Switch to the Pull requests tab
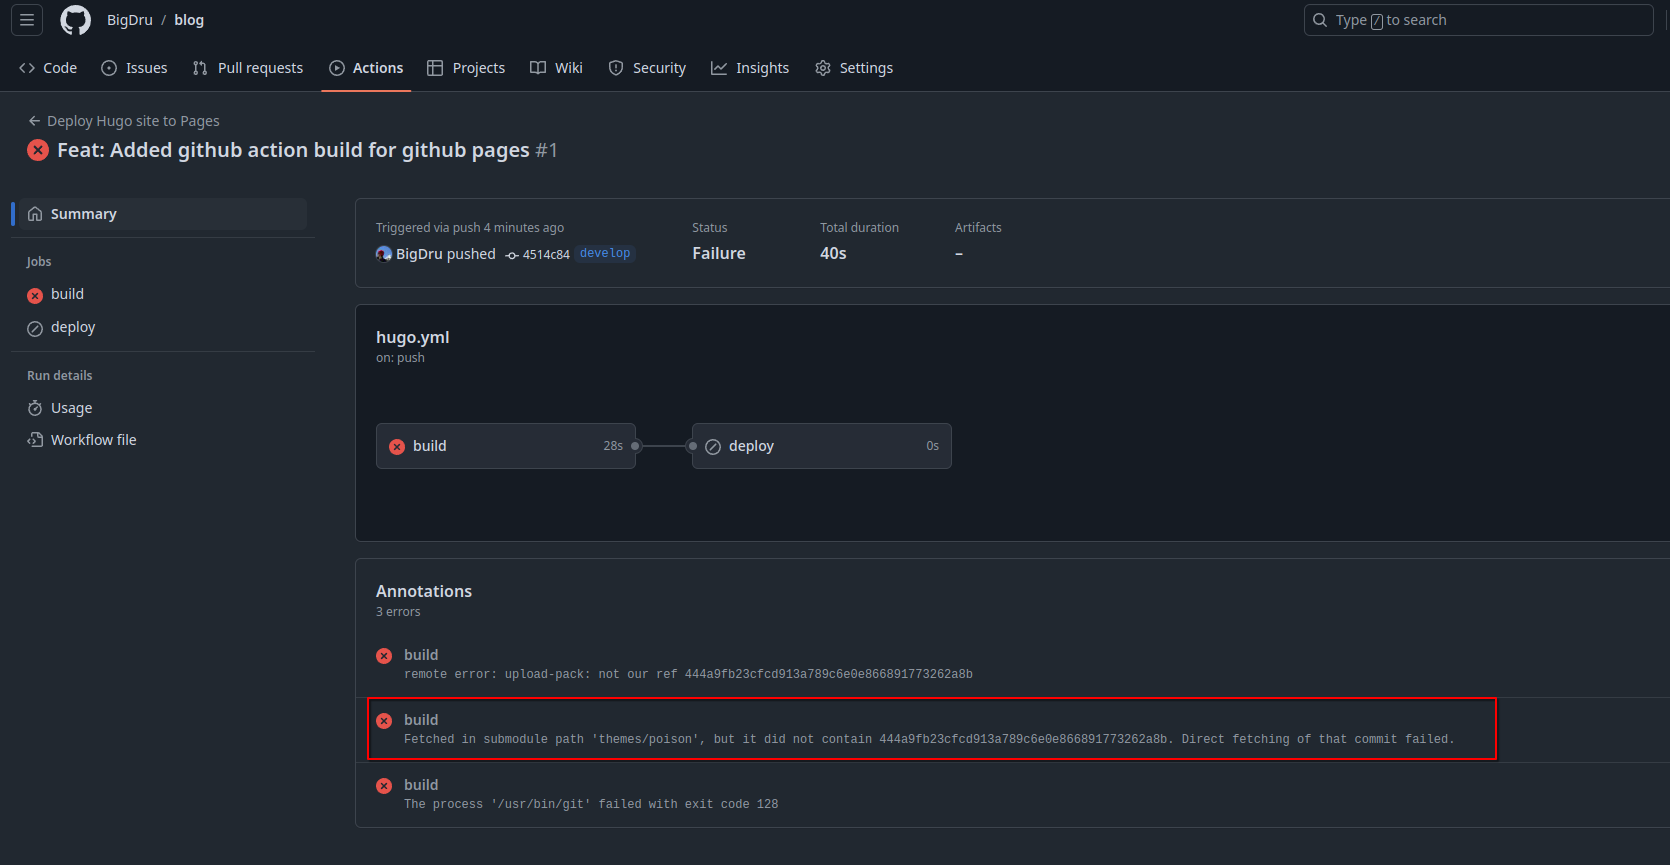1670x865 pixels. pyautogui.click(x=248, y=68)
